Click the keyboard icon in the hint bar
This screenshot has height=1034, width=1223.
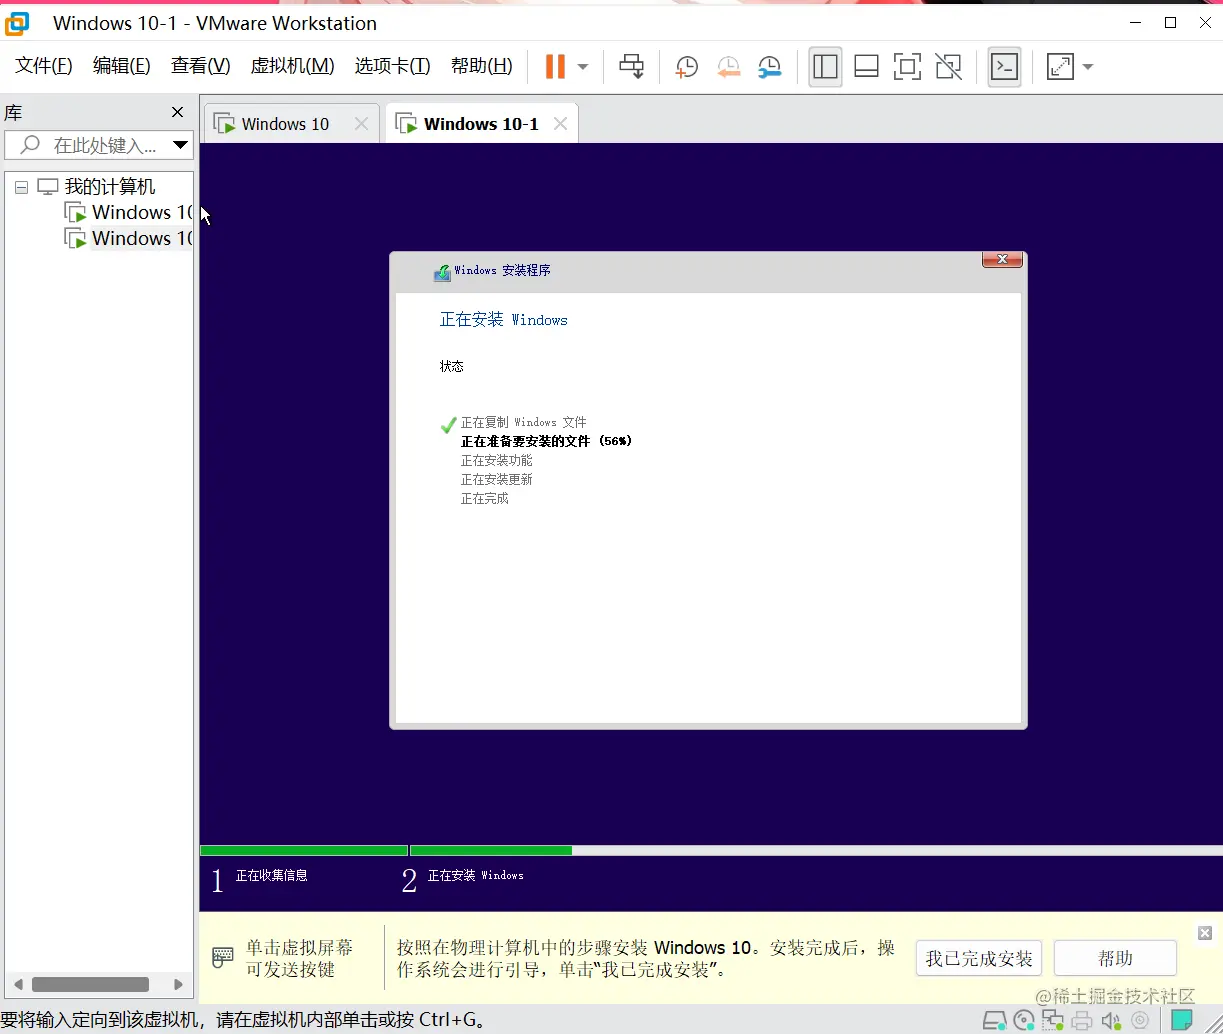click(223, 958)
